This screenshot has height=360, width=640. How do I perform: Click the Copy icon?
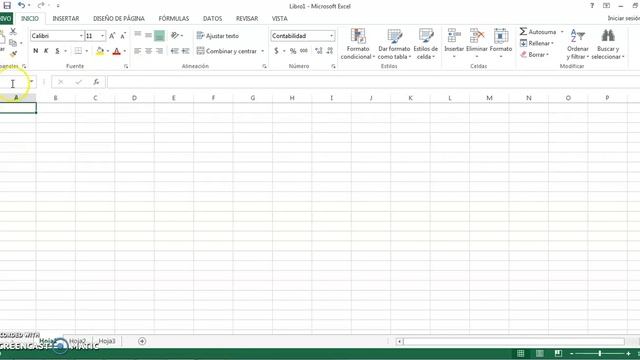click(13, 43)
